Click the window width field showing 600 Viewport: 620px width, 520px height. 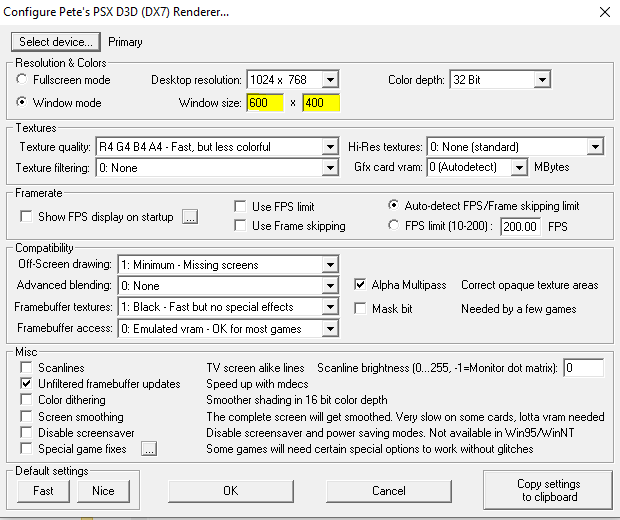265,103
